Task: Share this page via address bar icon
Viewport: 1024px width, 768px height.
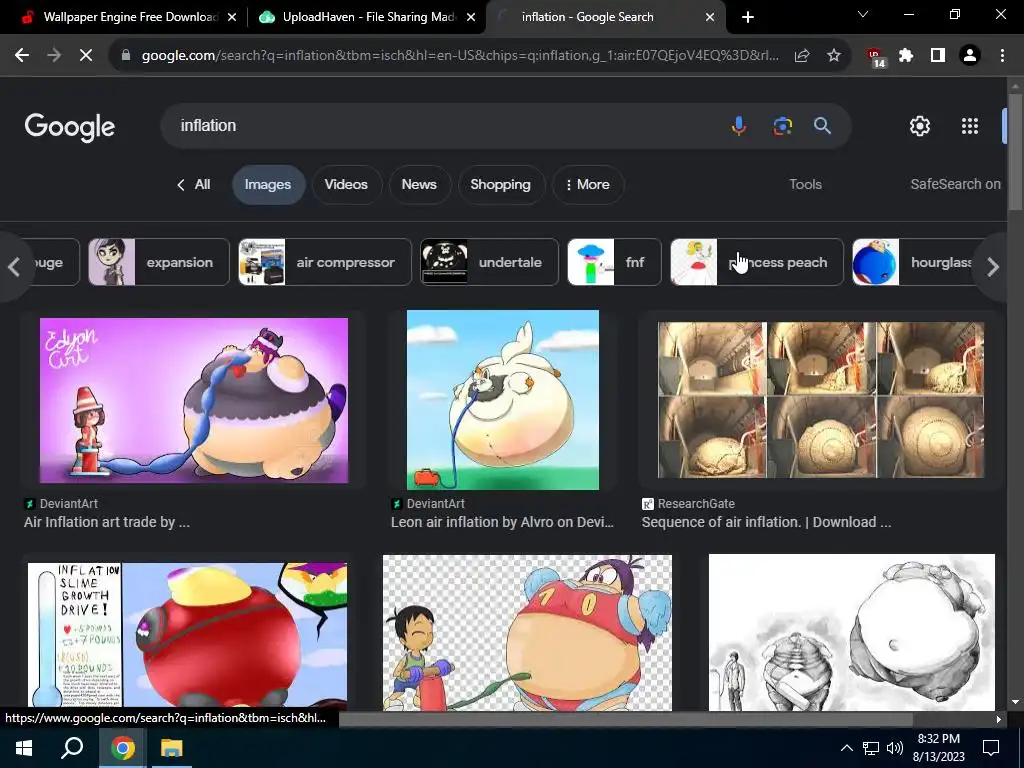Action: 802,56
